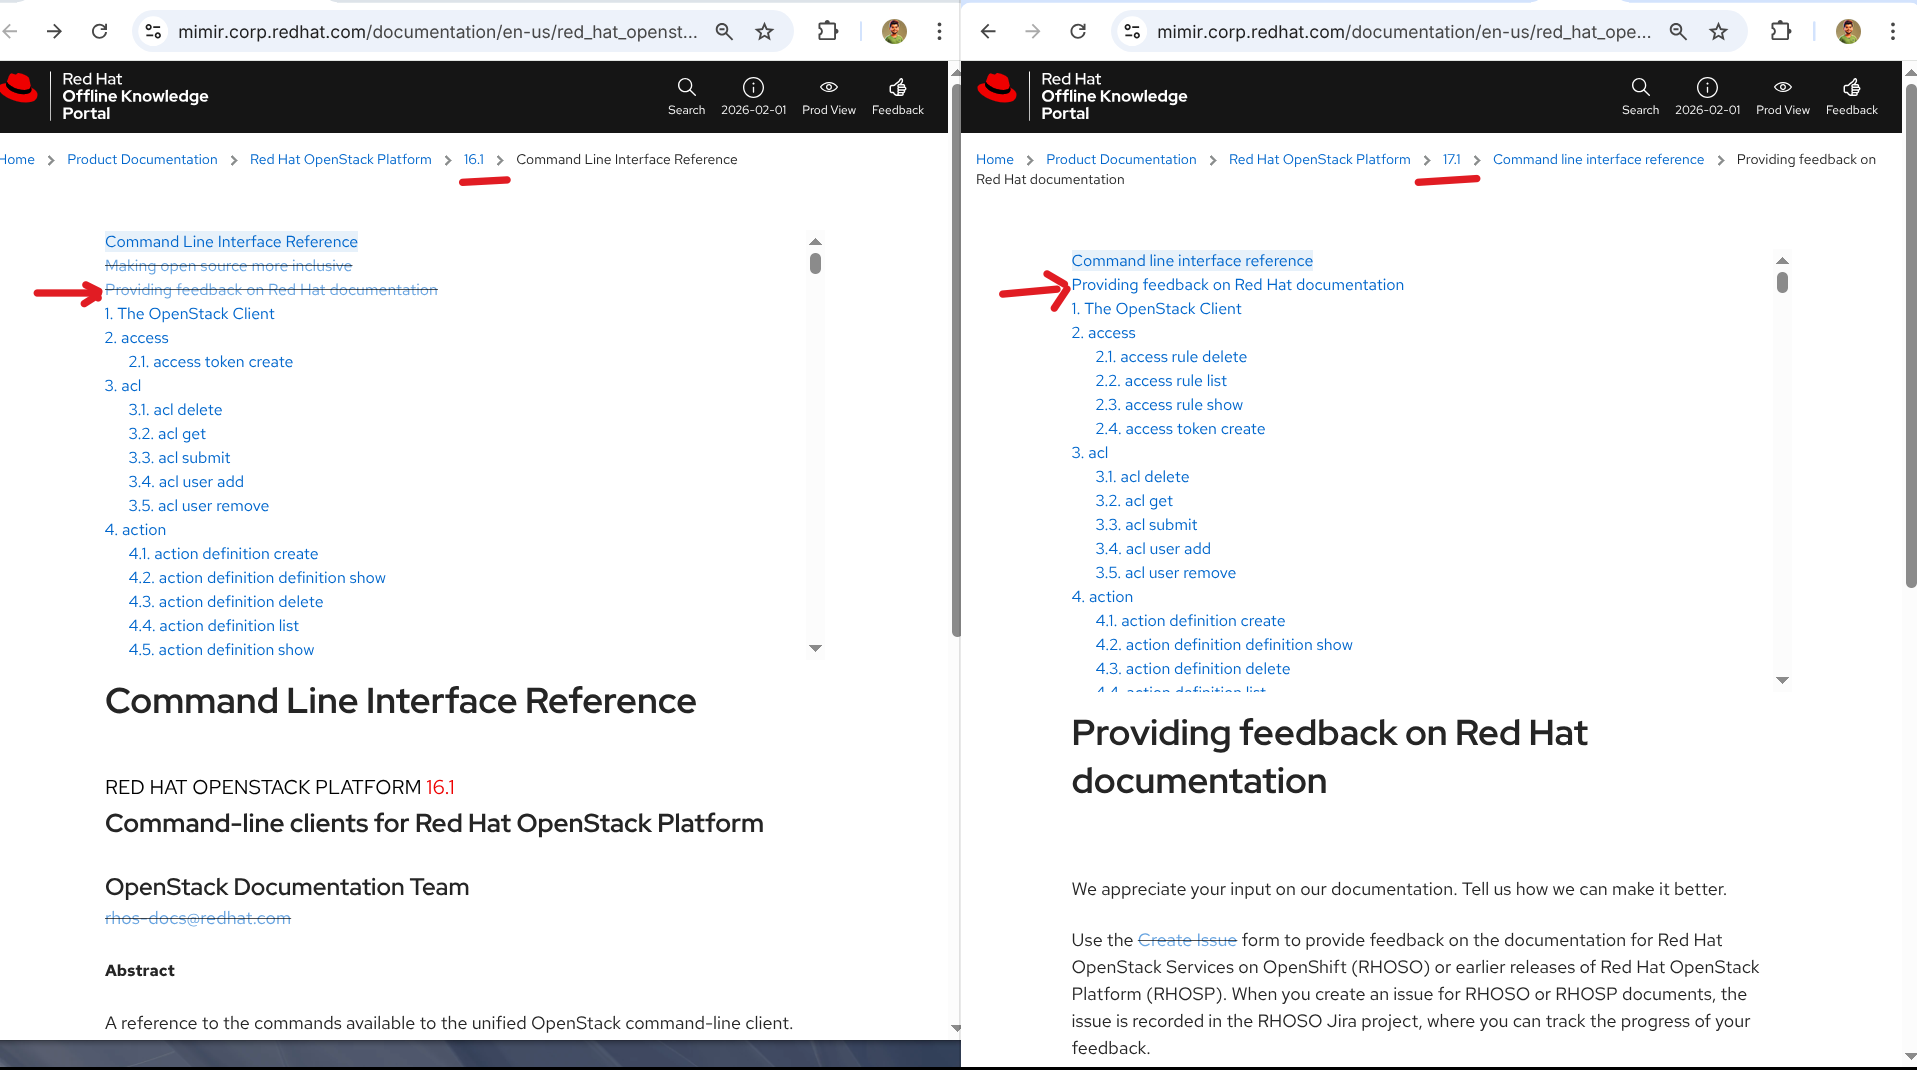Open Product Documentation breadcrumb in right window

pos(1121,159)
